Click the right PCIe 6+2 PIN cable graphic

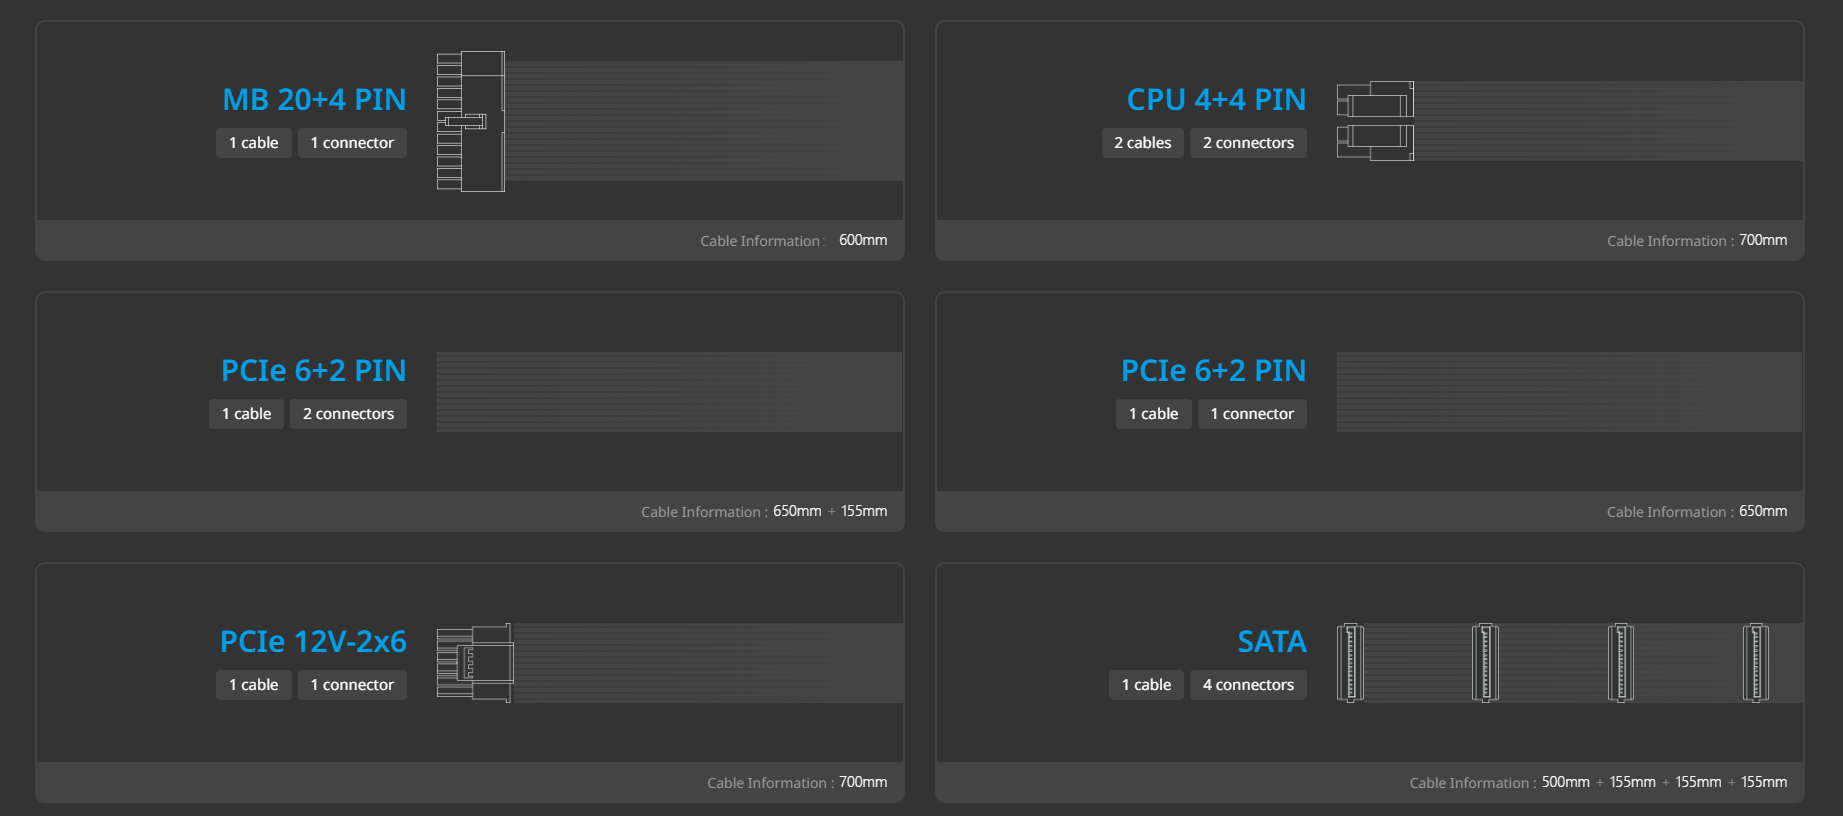[x=1569, y=392]
